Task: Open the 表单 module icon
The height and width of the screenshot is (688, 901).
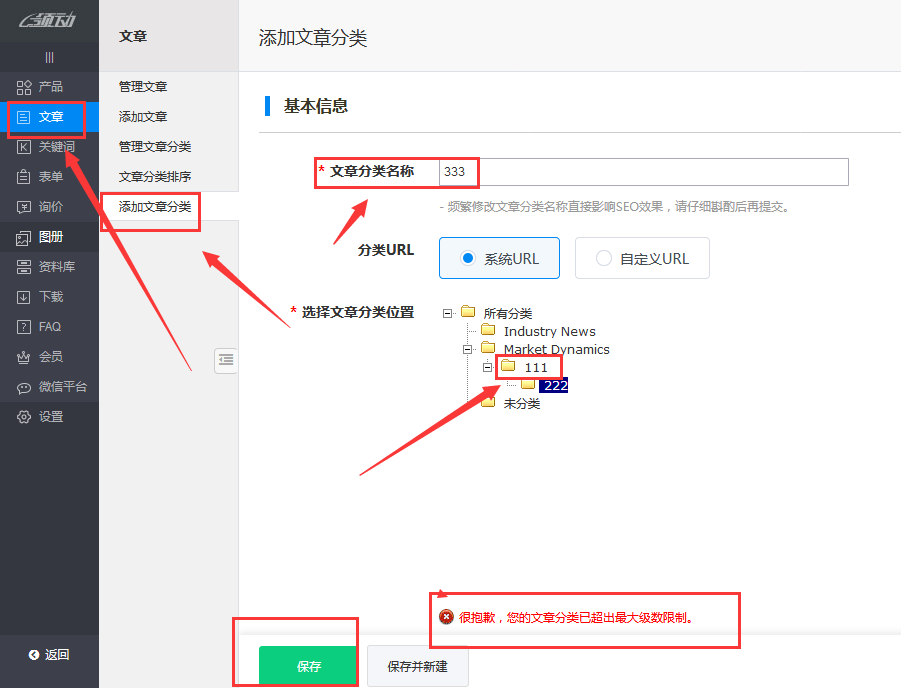Action: click(x=22, y=177)
